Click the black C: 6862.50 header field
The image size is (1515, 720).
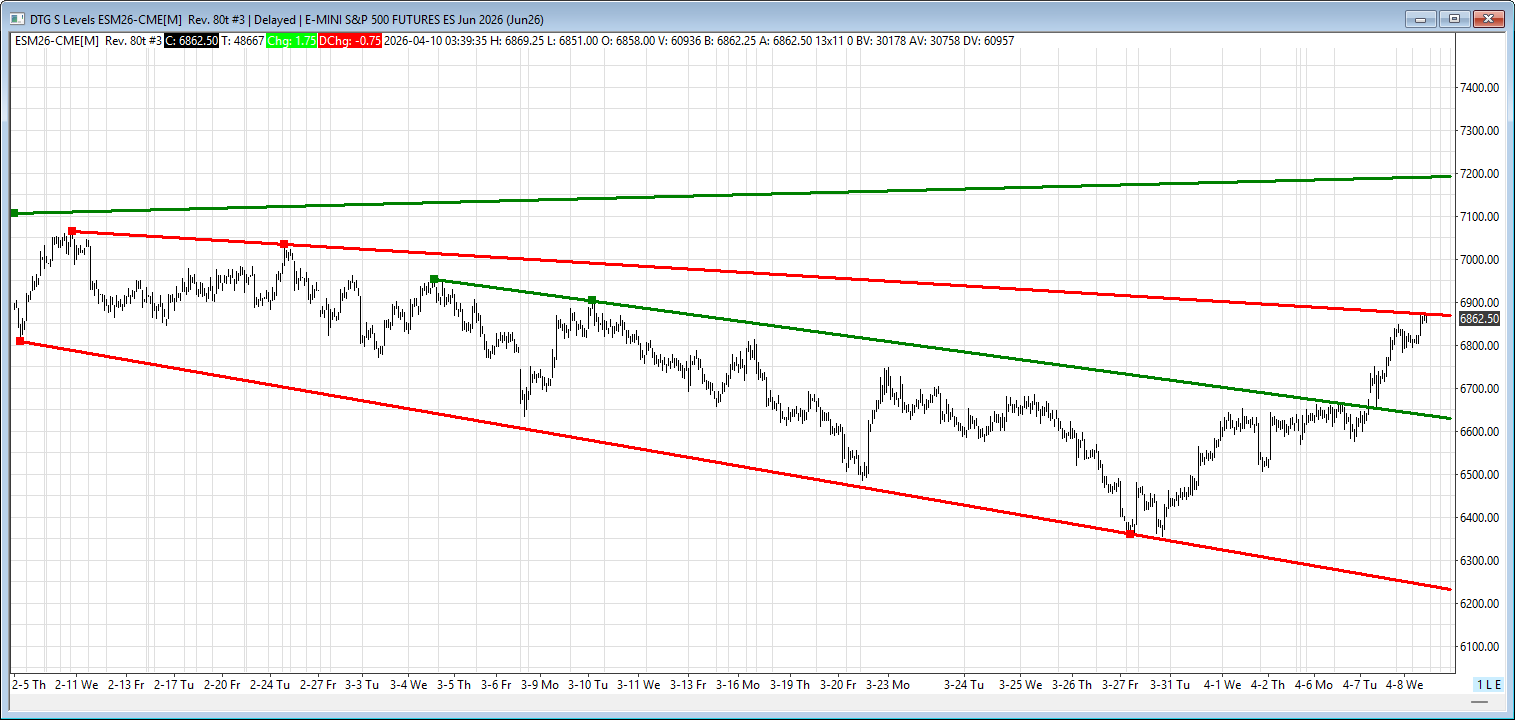pos(191,41)
